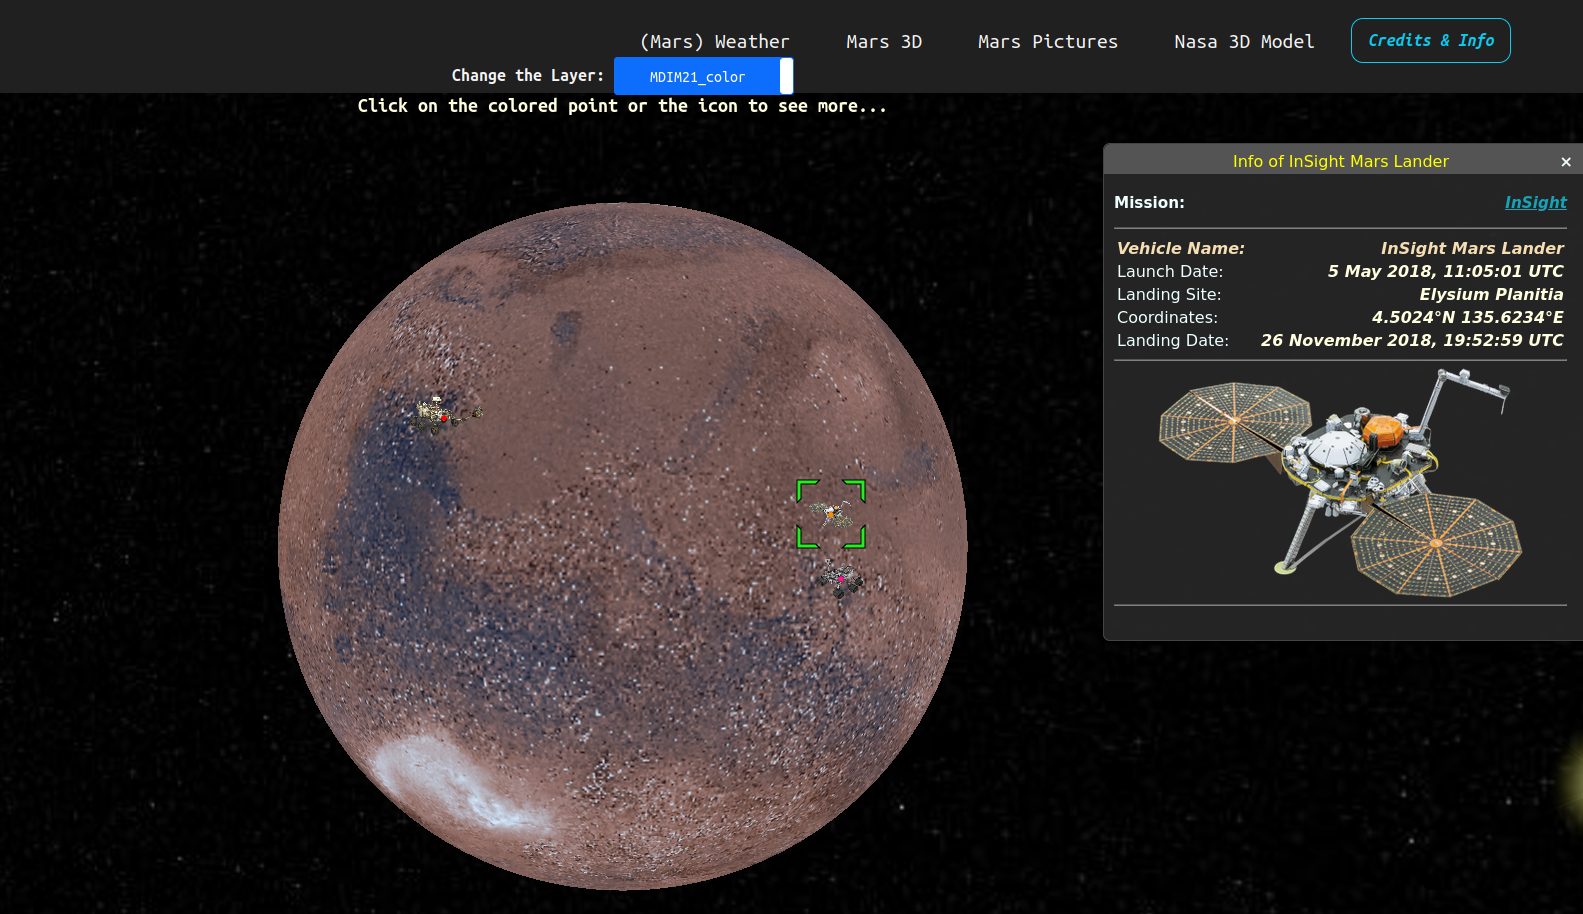Open the Credits & Info button
Screen dimensions: 1583x914
click(x=1431, y=41)
